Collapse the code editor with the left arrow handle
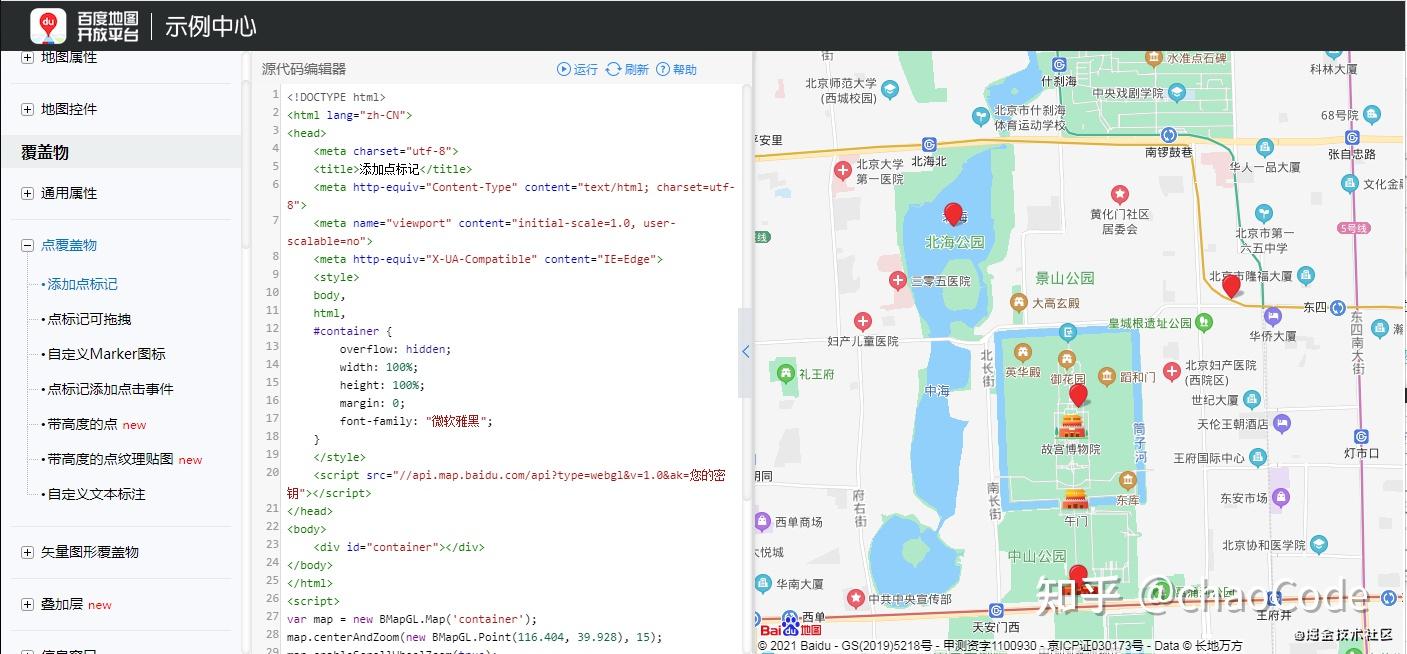Viewport: 1407px width, 654px height. (x=745, y=352)
